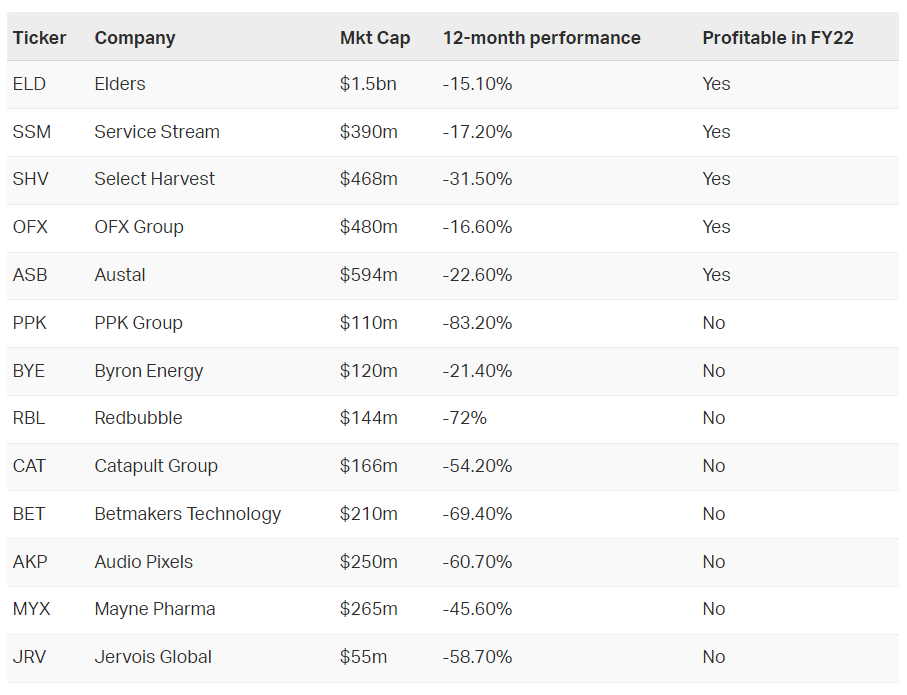Click Redbubble's -72% performance figure
The height and width of the screenshot is (695, 907).
point(464,418)
